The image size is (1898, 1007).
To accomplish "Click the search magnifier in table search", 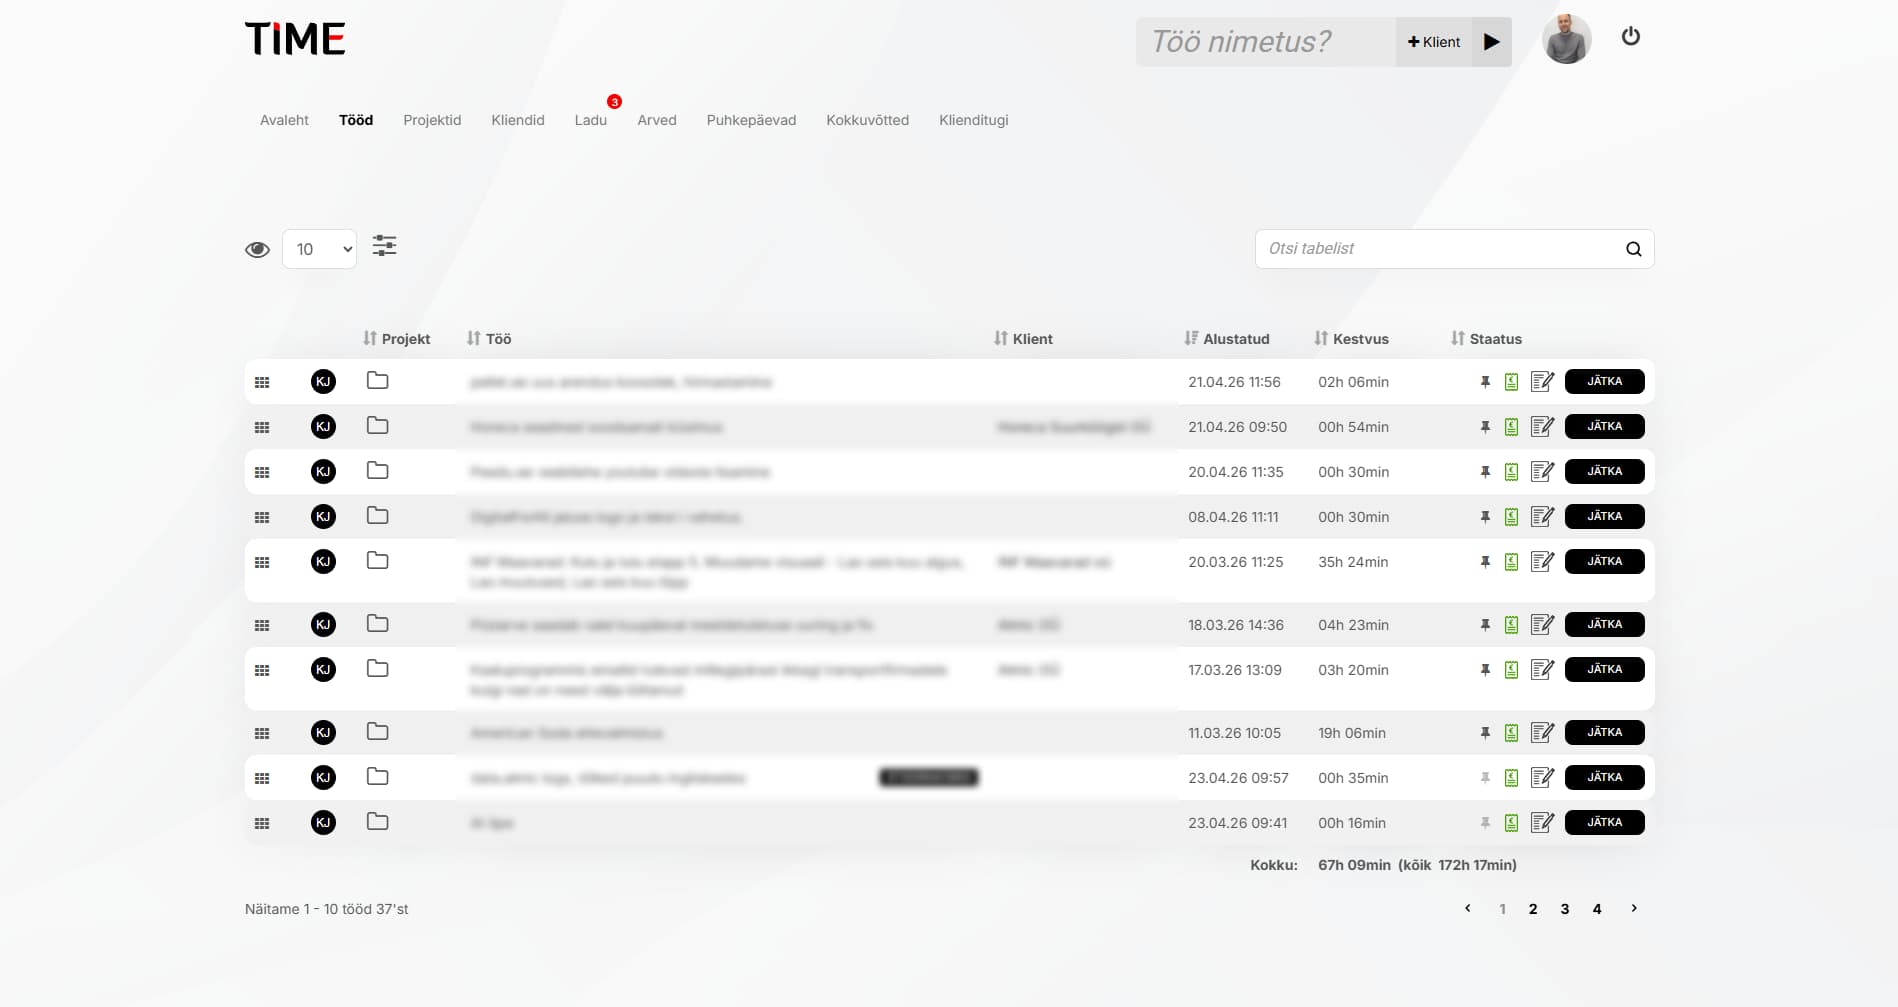I will 1633,249.
